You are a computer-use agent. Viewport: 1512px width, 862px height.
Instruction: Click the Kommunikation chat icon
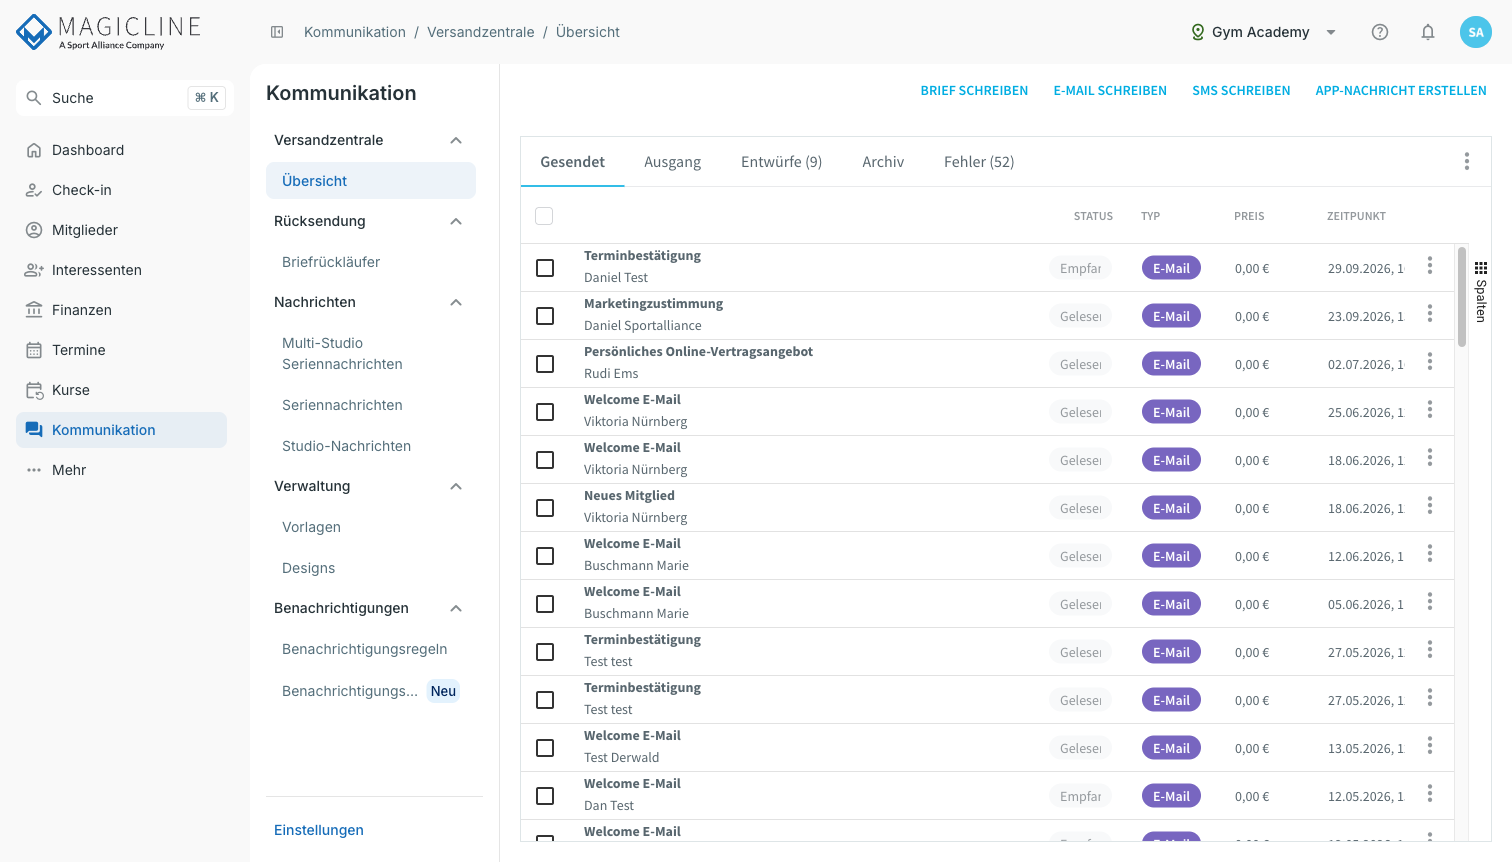tap(34, 430)
